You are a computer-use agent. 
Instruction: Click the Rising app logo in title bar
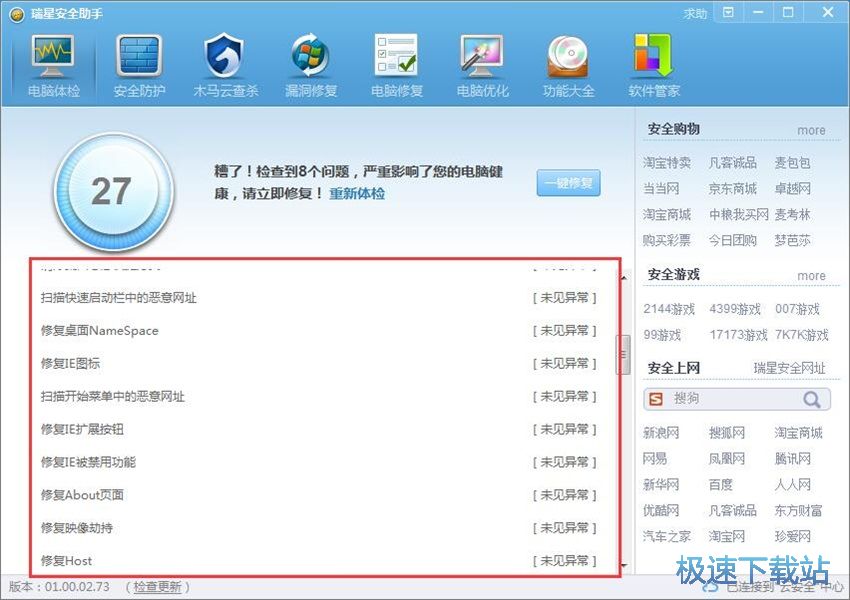[16, 14]
